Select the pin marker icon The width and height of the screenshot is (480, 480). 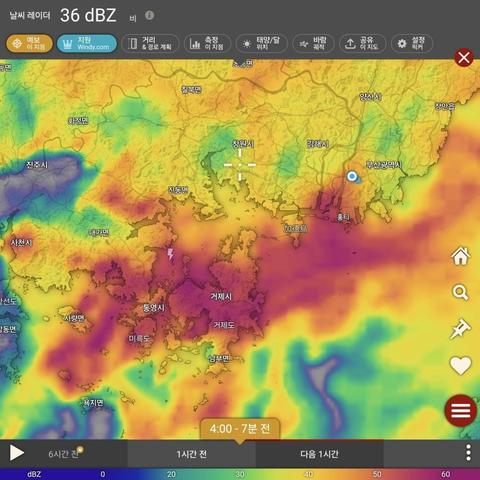461,328
